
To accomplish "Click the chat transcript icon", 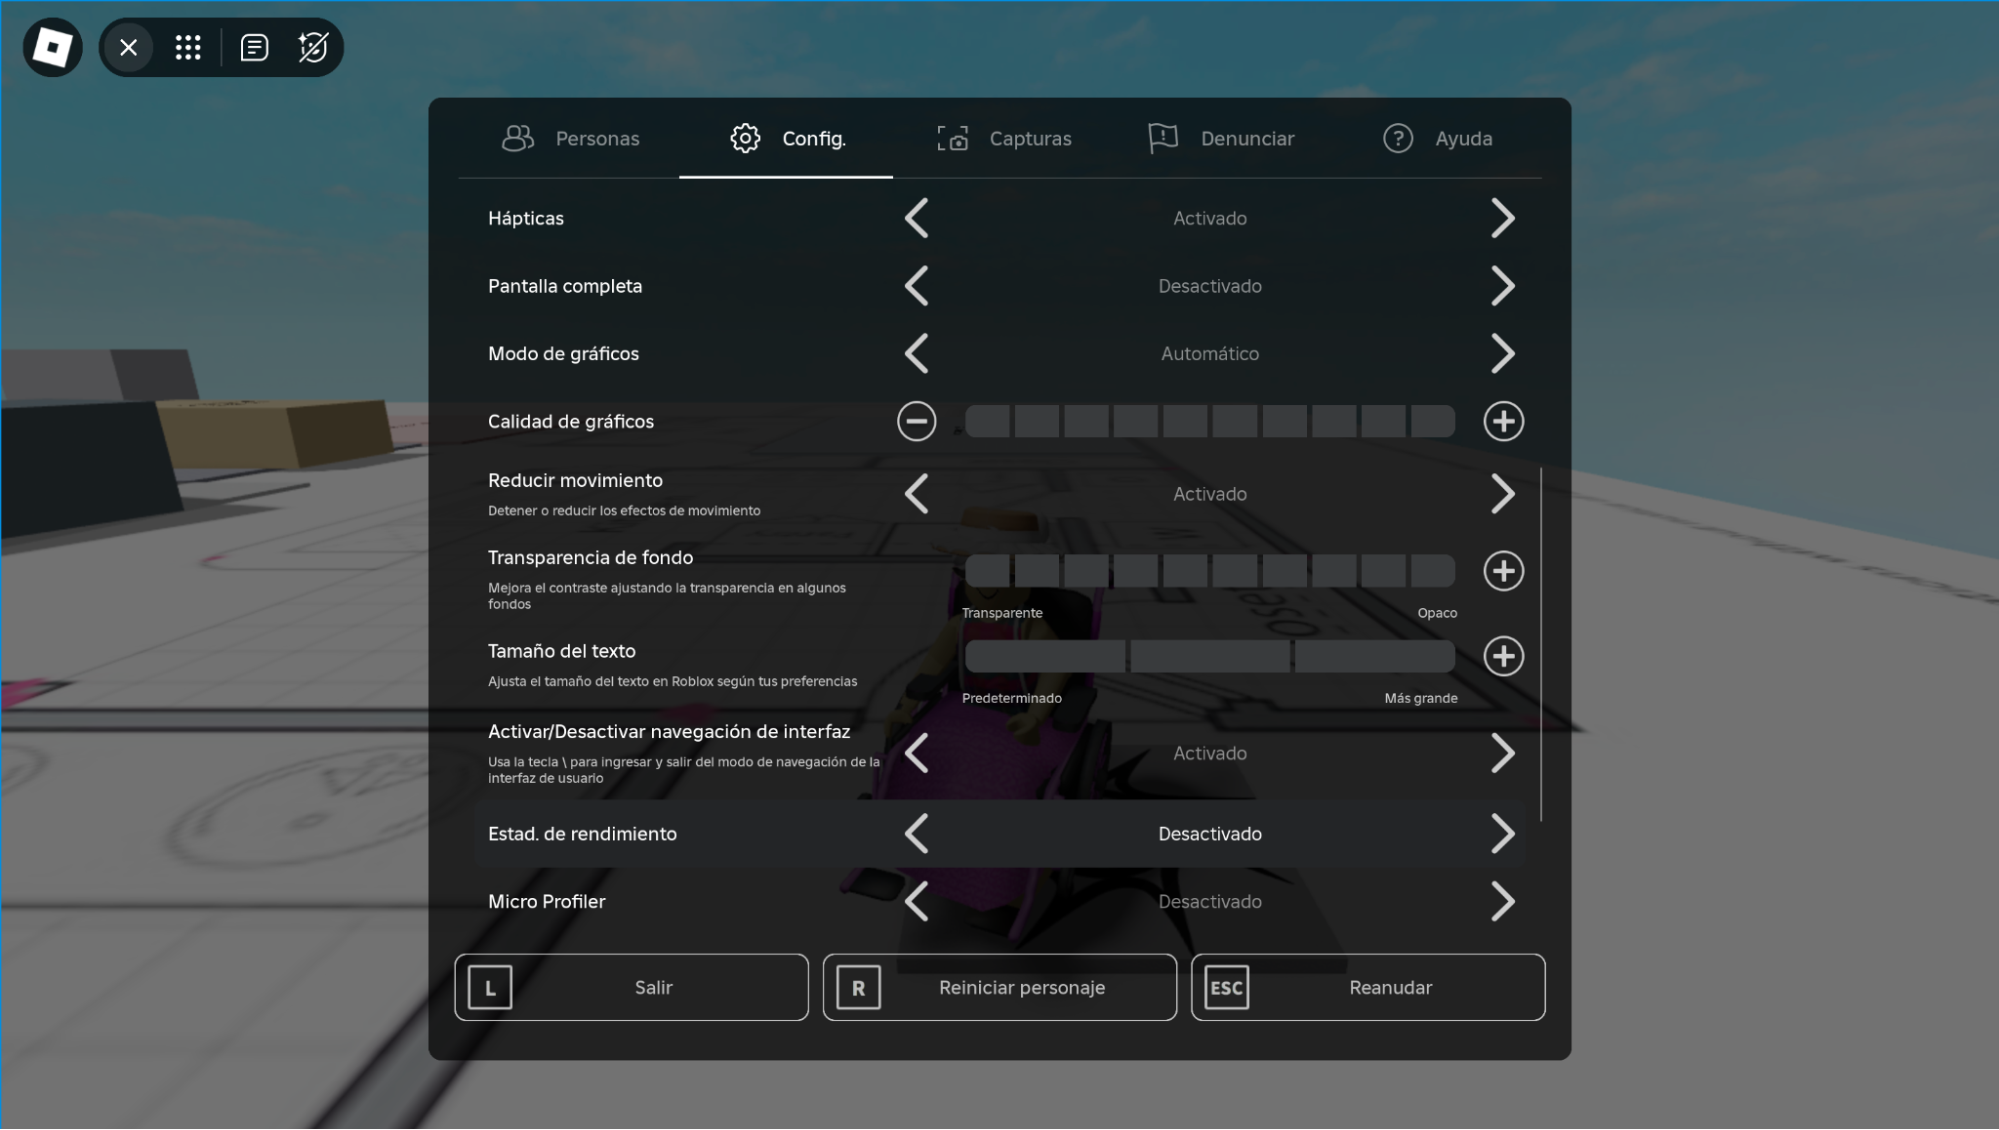I will [255, 47].
